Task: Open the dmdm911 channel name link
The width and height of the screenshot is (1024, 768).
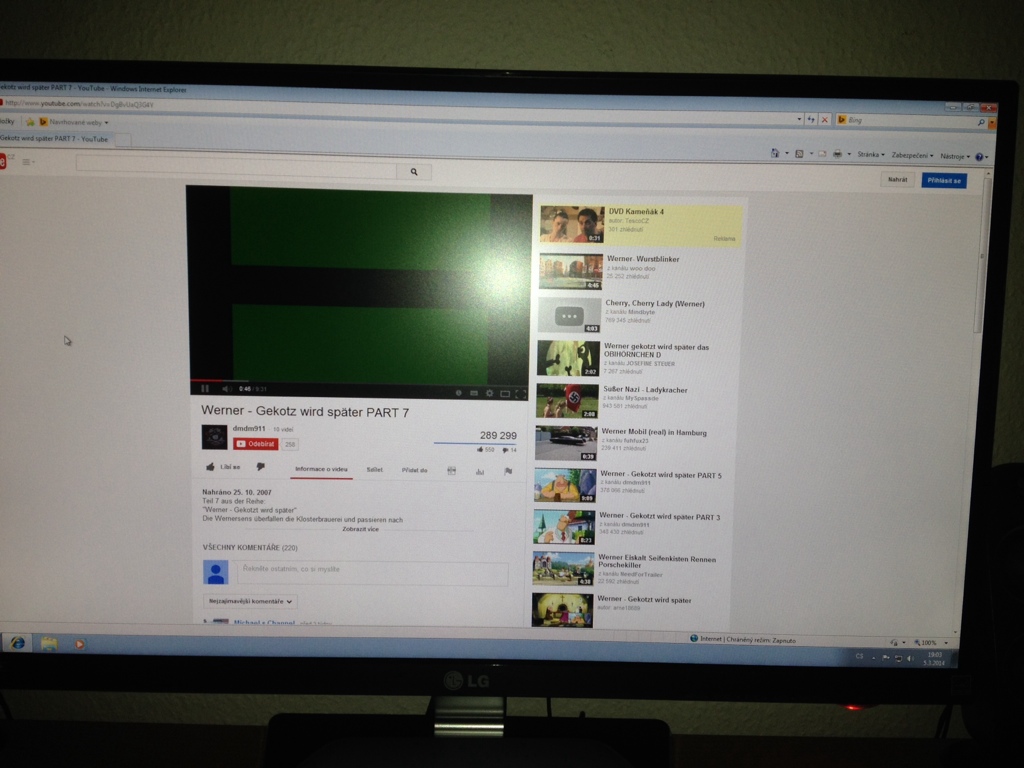Action: [x=249, y=428]
